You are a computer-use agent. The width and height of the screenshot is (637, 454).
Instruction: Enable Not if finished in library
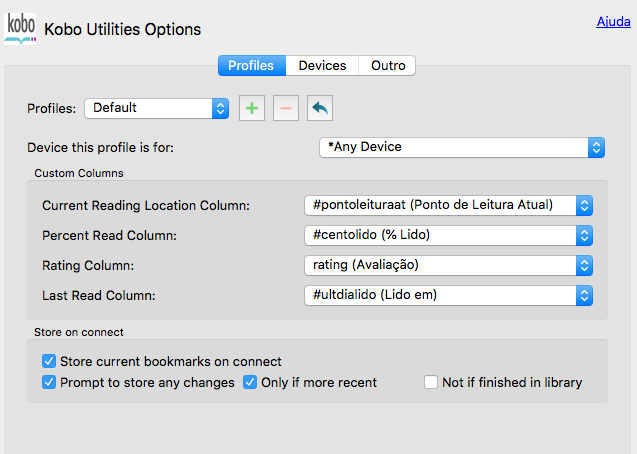[x=431, y=382]
